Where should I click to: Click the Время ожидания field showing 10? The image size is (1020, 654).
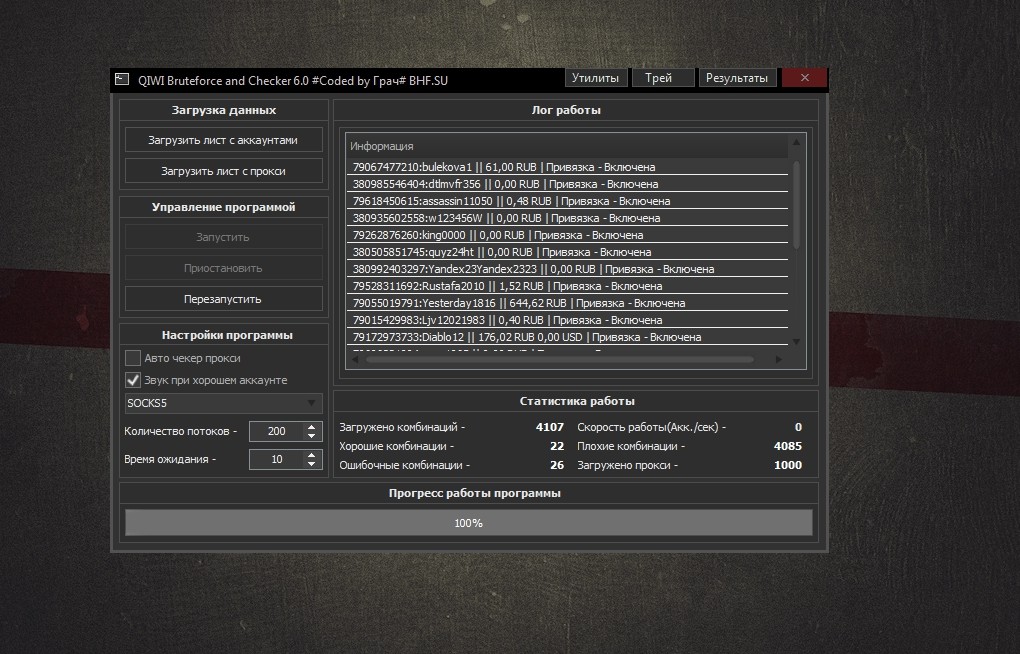click(276, 459)
